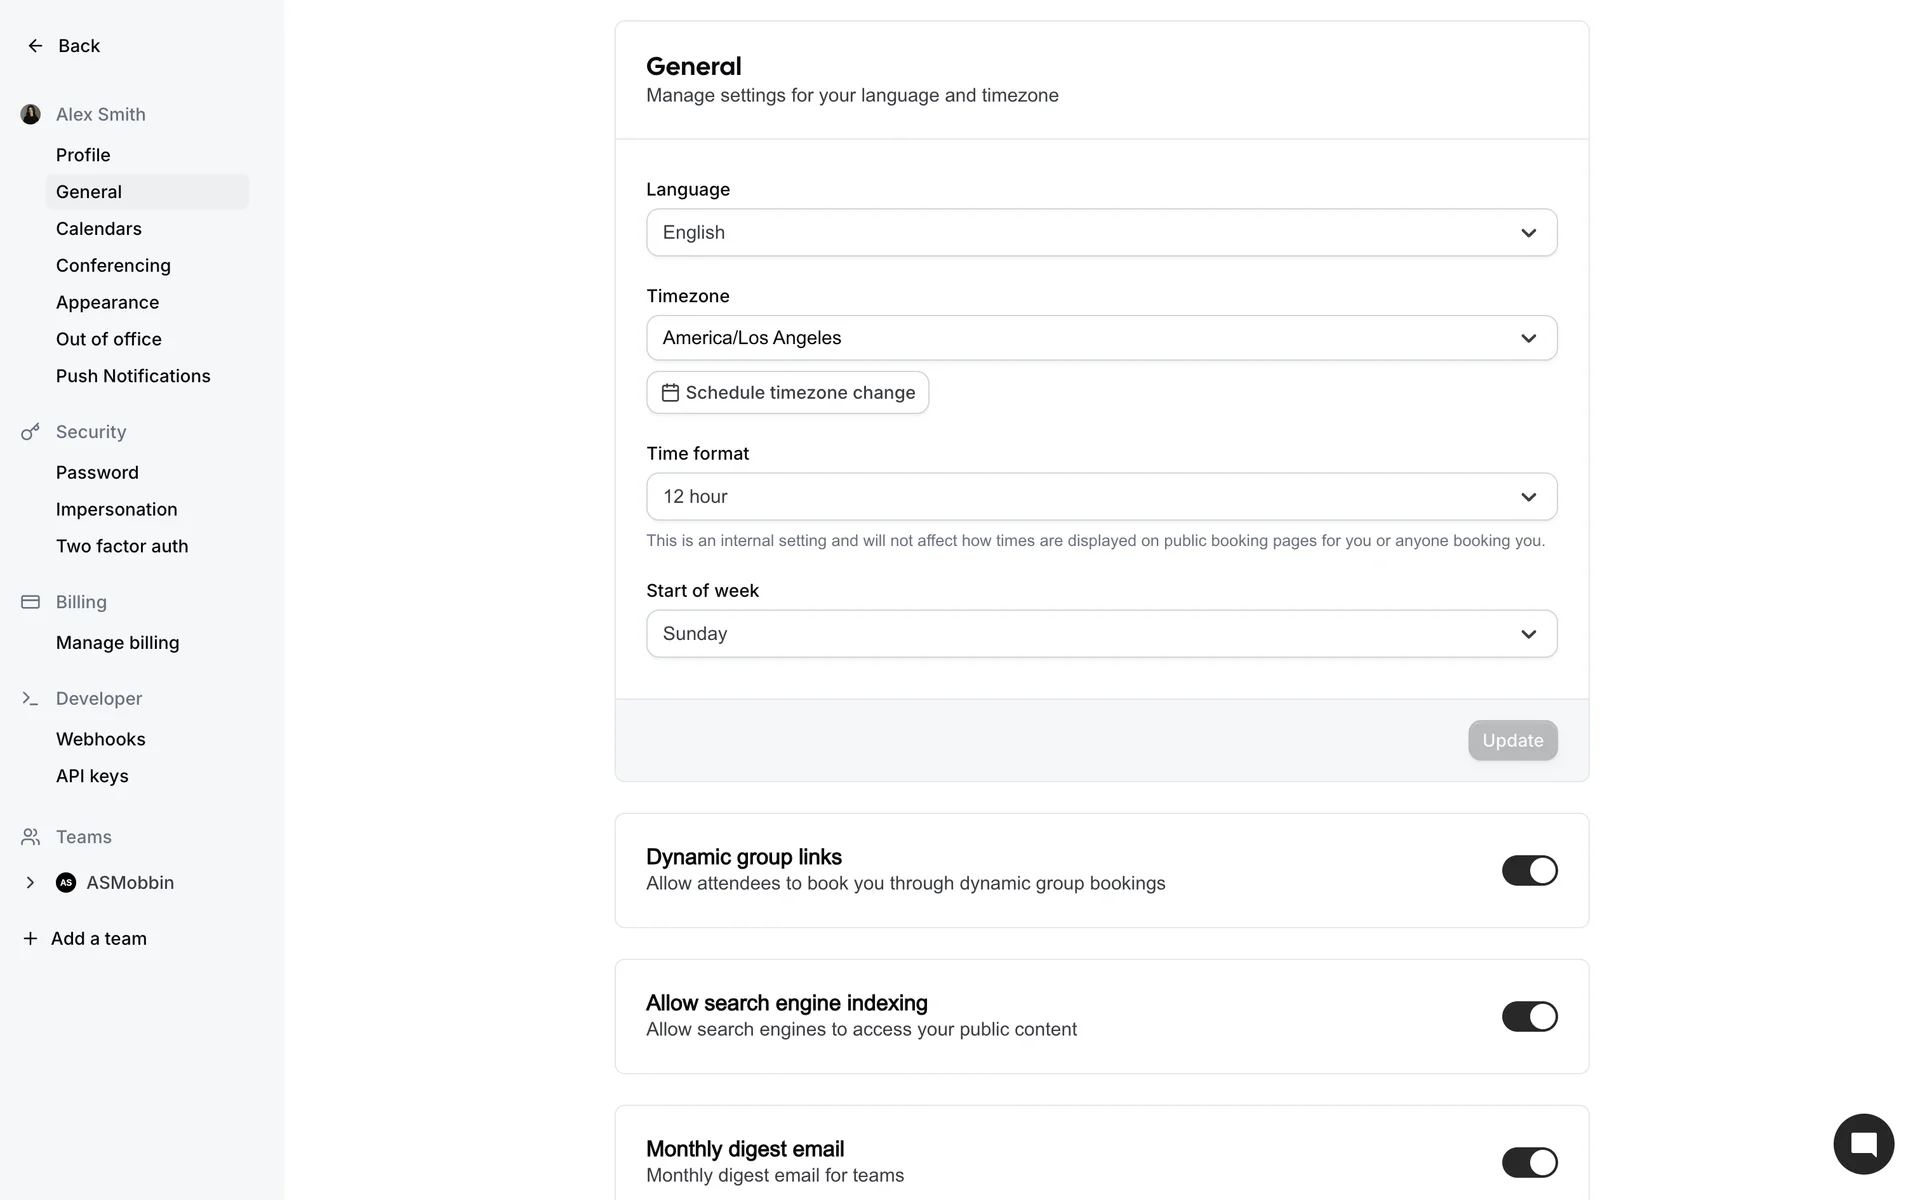Open the Timezone dropdown

point(1101,338)
